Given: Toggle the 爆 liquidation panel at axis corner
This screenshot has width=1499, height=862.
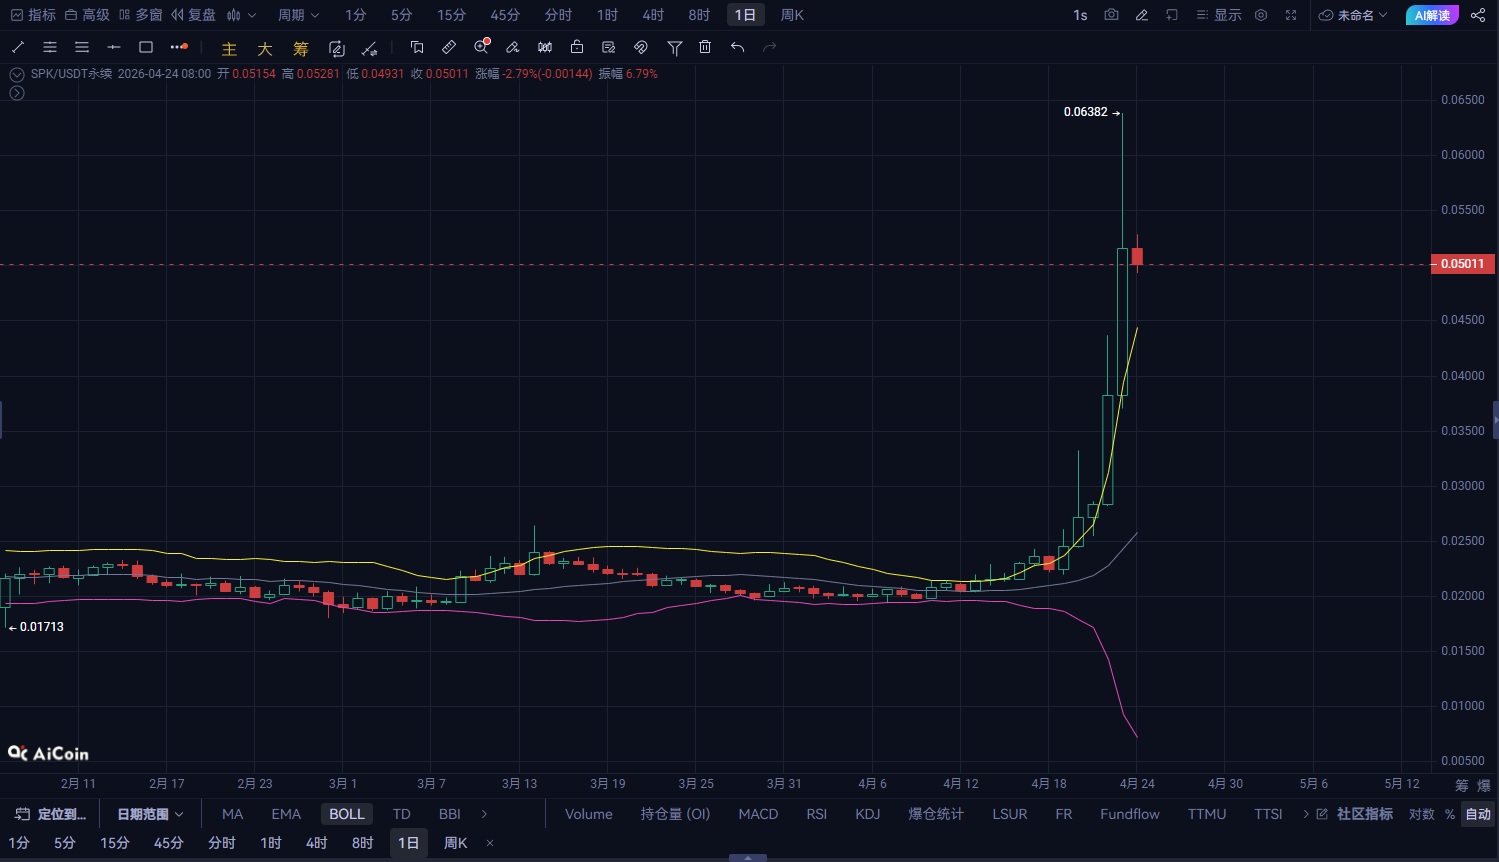Looking at the screenshot, I should coord(1484,784).
